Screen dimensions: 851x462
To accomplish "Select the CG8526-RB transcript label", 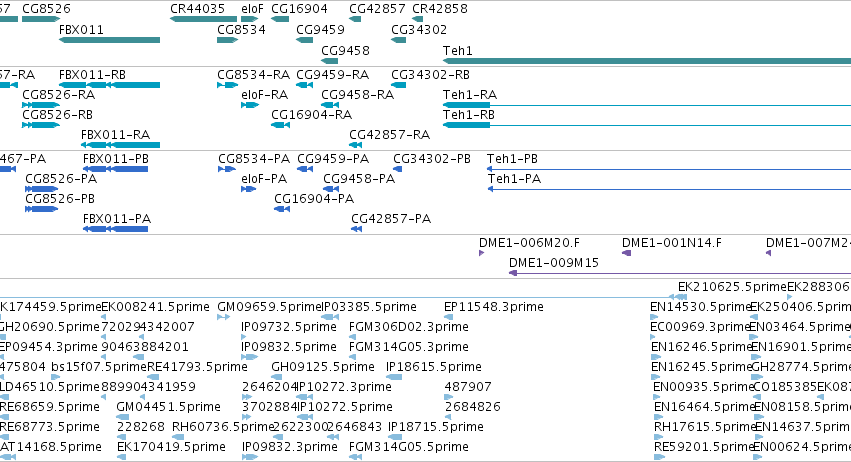I will click(x=58, y=115).
